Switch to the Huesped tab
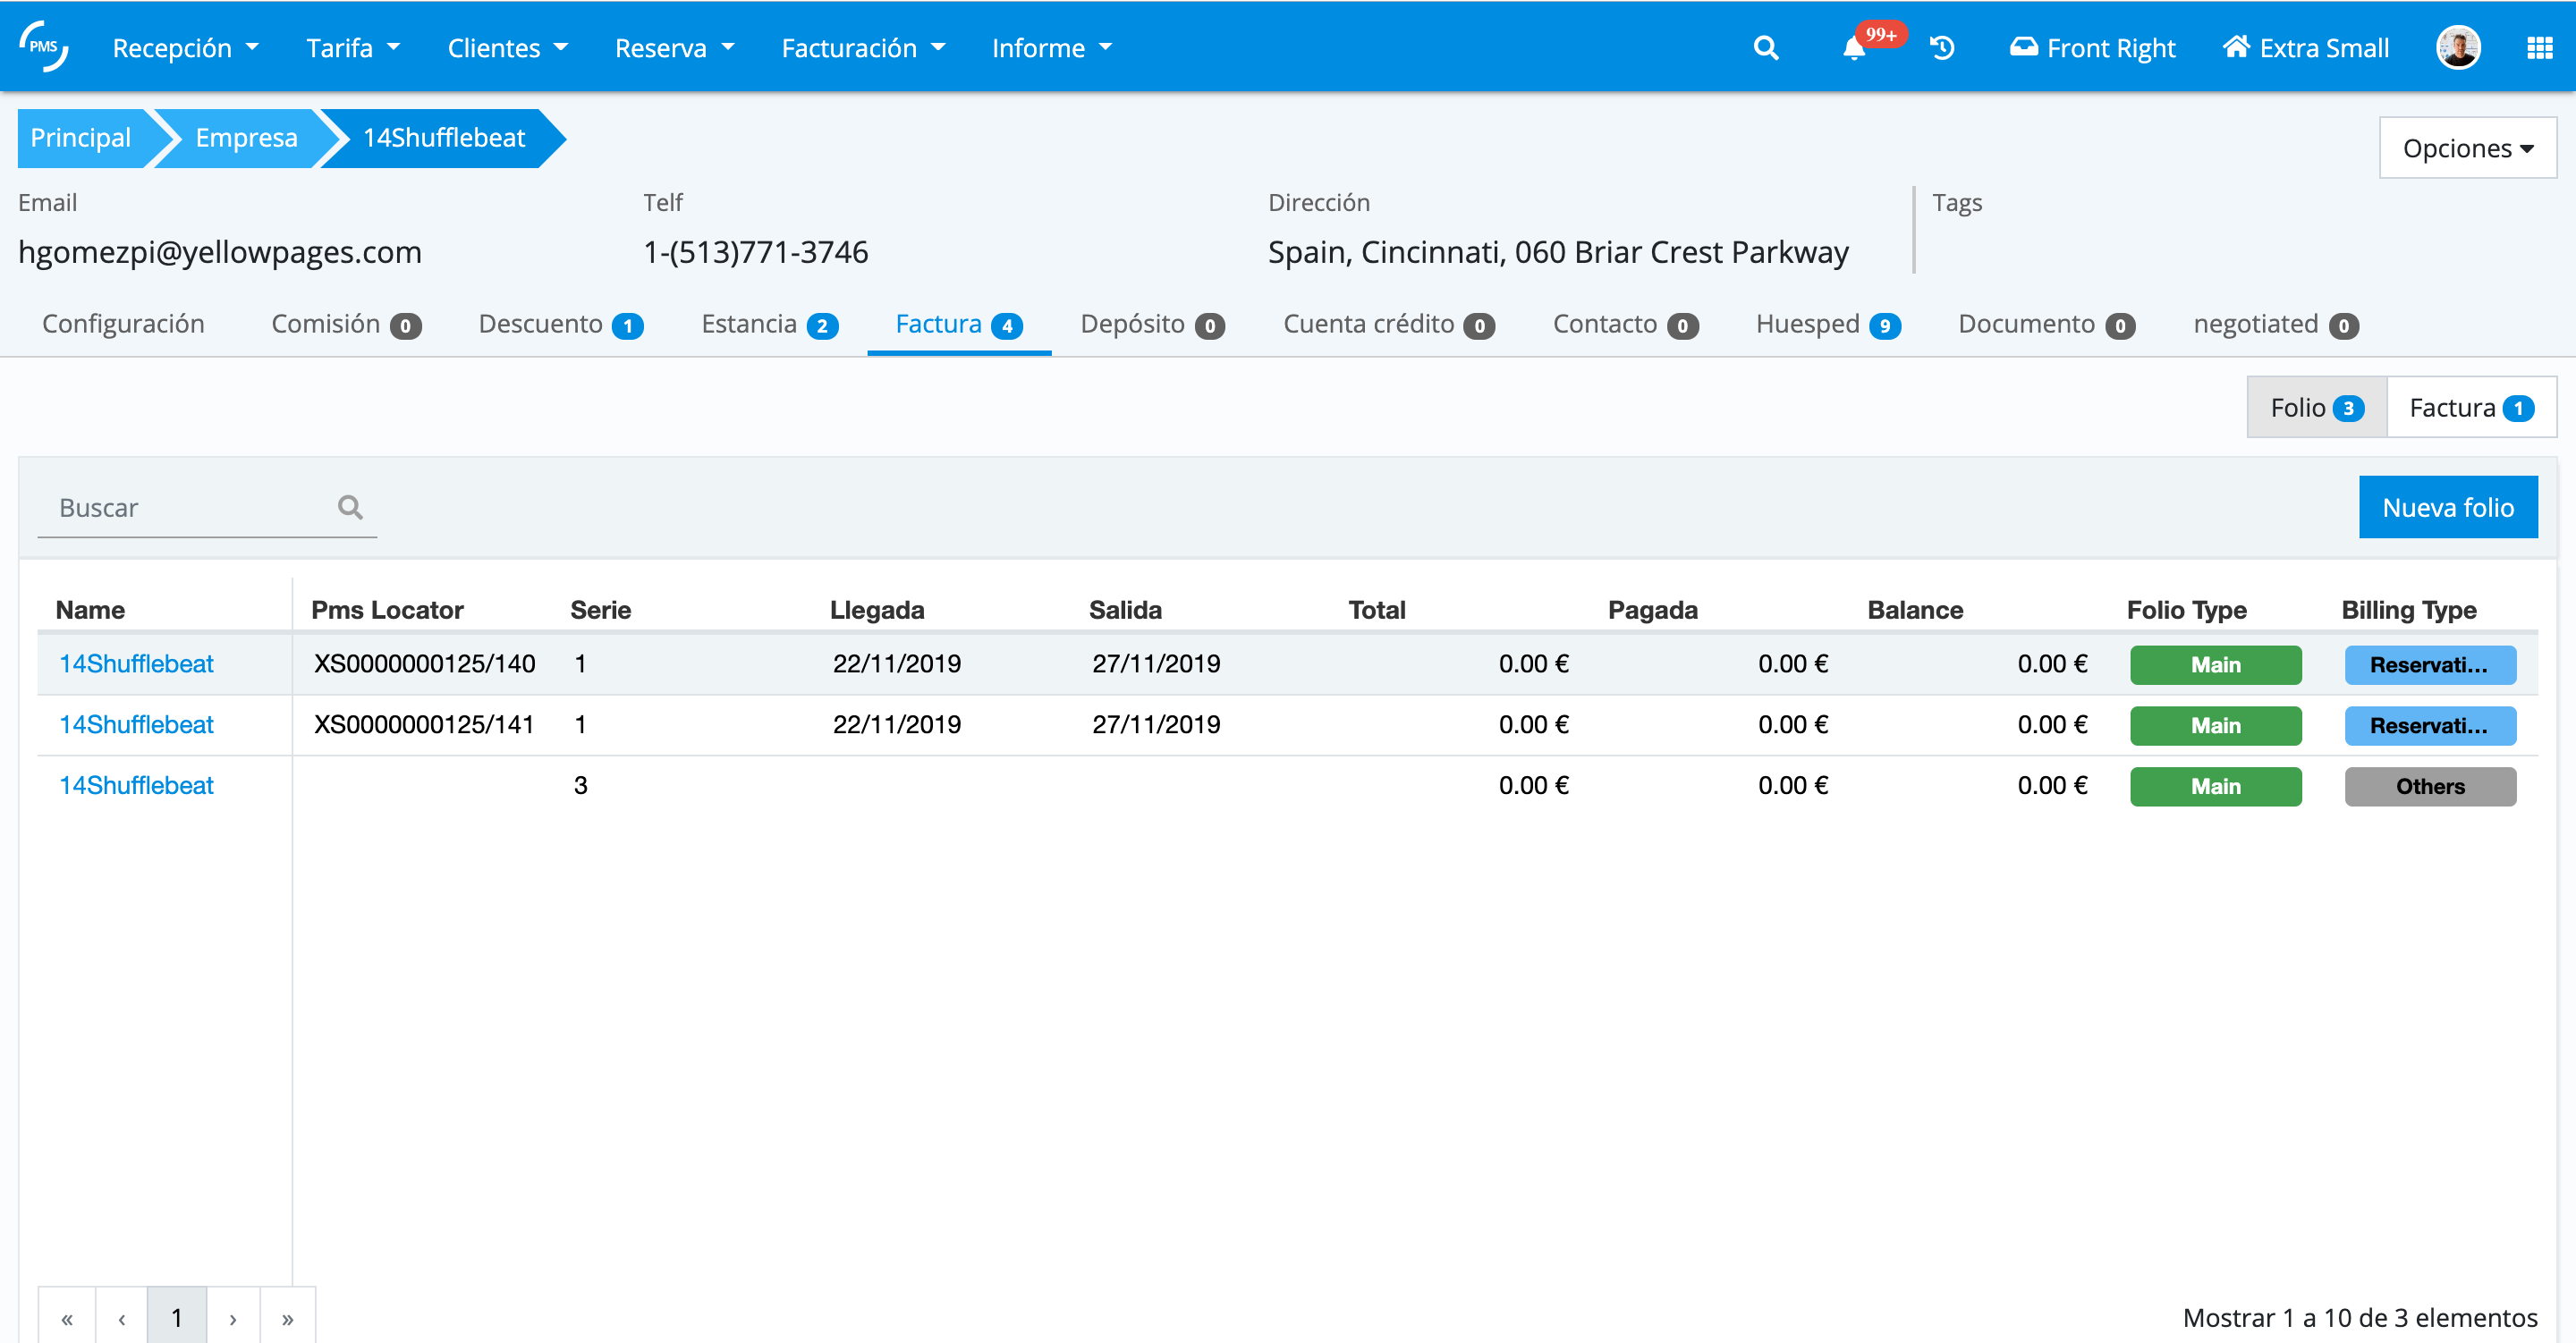Viewport: 2576px width, 1343px height. [x=1826, y=324]
